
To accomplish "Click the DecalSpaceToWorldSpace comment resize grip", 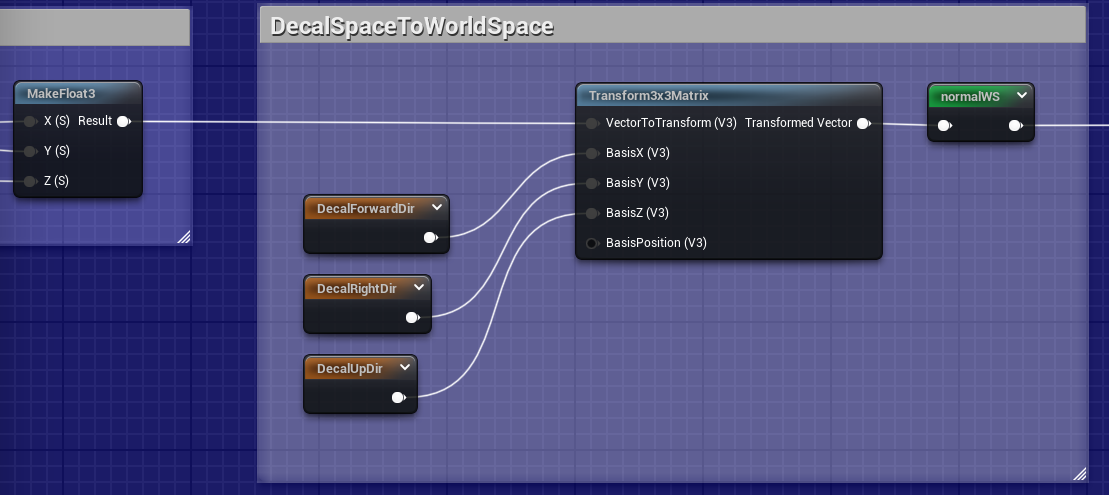I will point(1079,474).
